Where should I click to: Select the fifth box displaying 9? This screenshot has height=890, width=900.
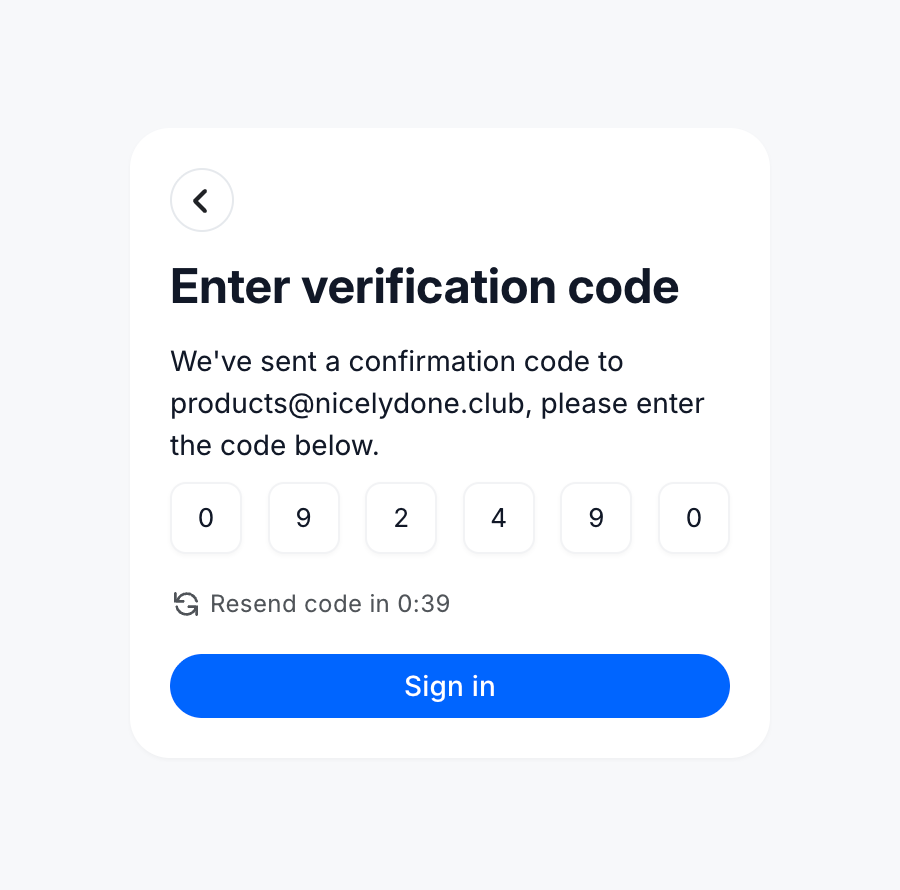click(596, 518)
